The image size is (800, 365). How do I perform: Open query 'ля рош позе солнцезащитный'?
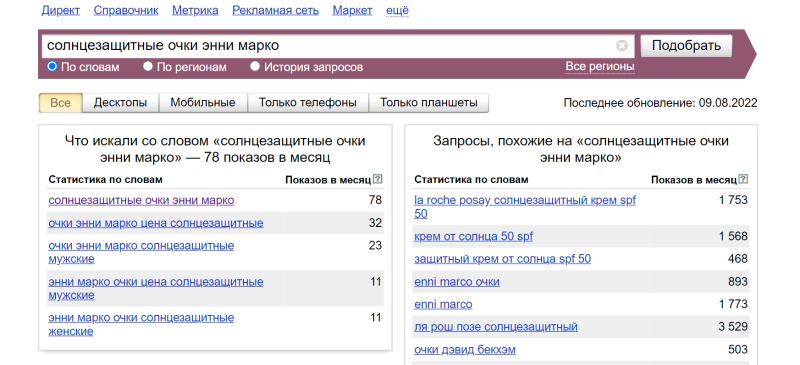[496, 327]
